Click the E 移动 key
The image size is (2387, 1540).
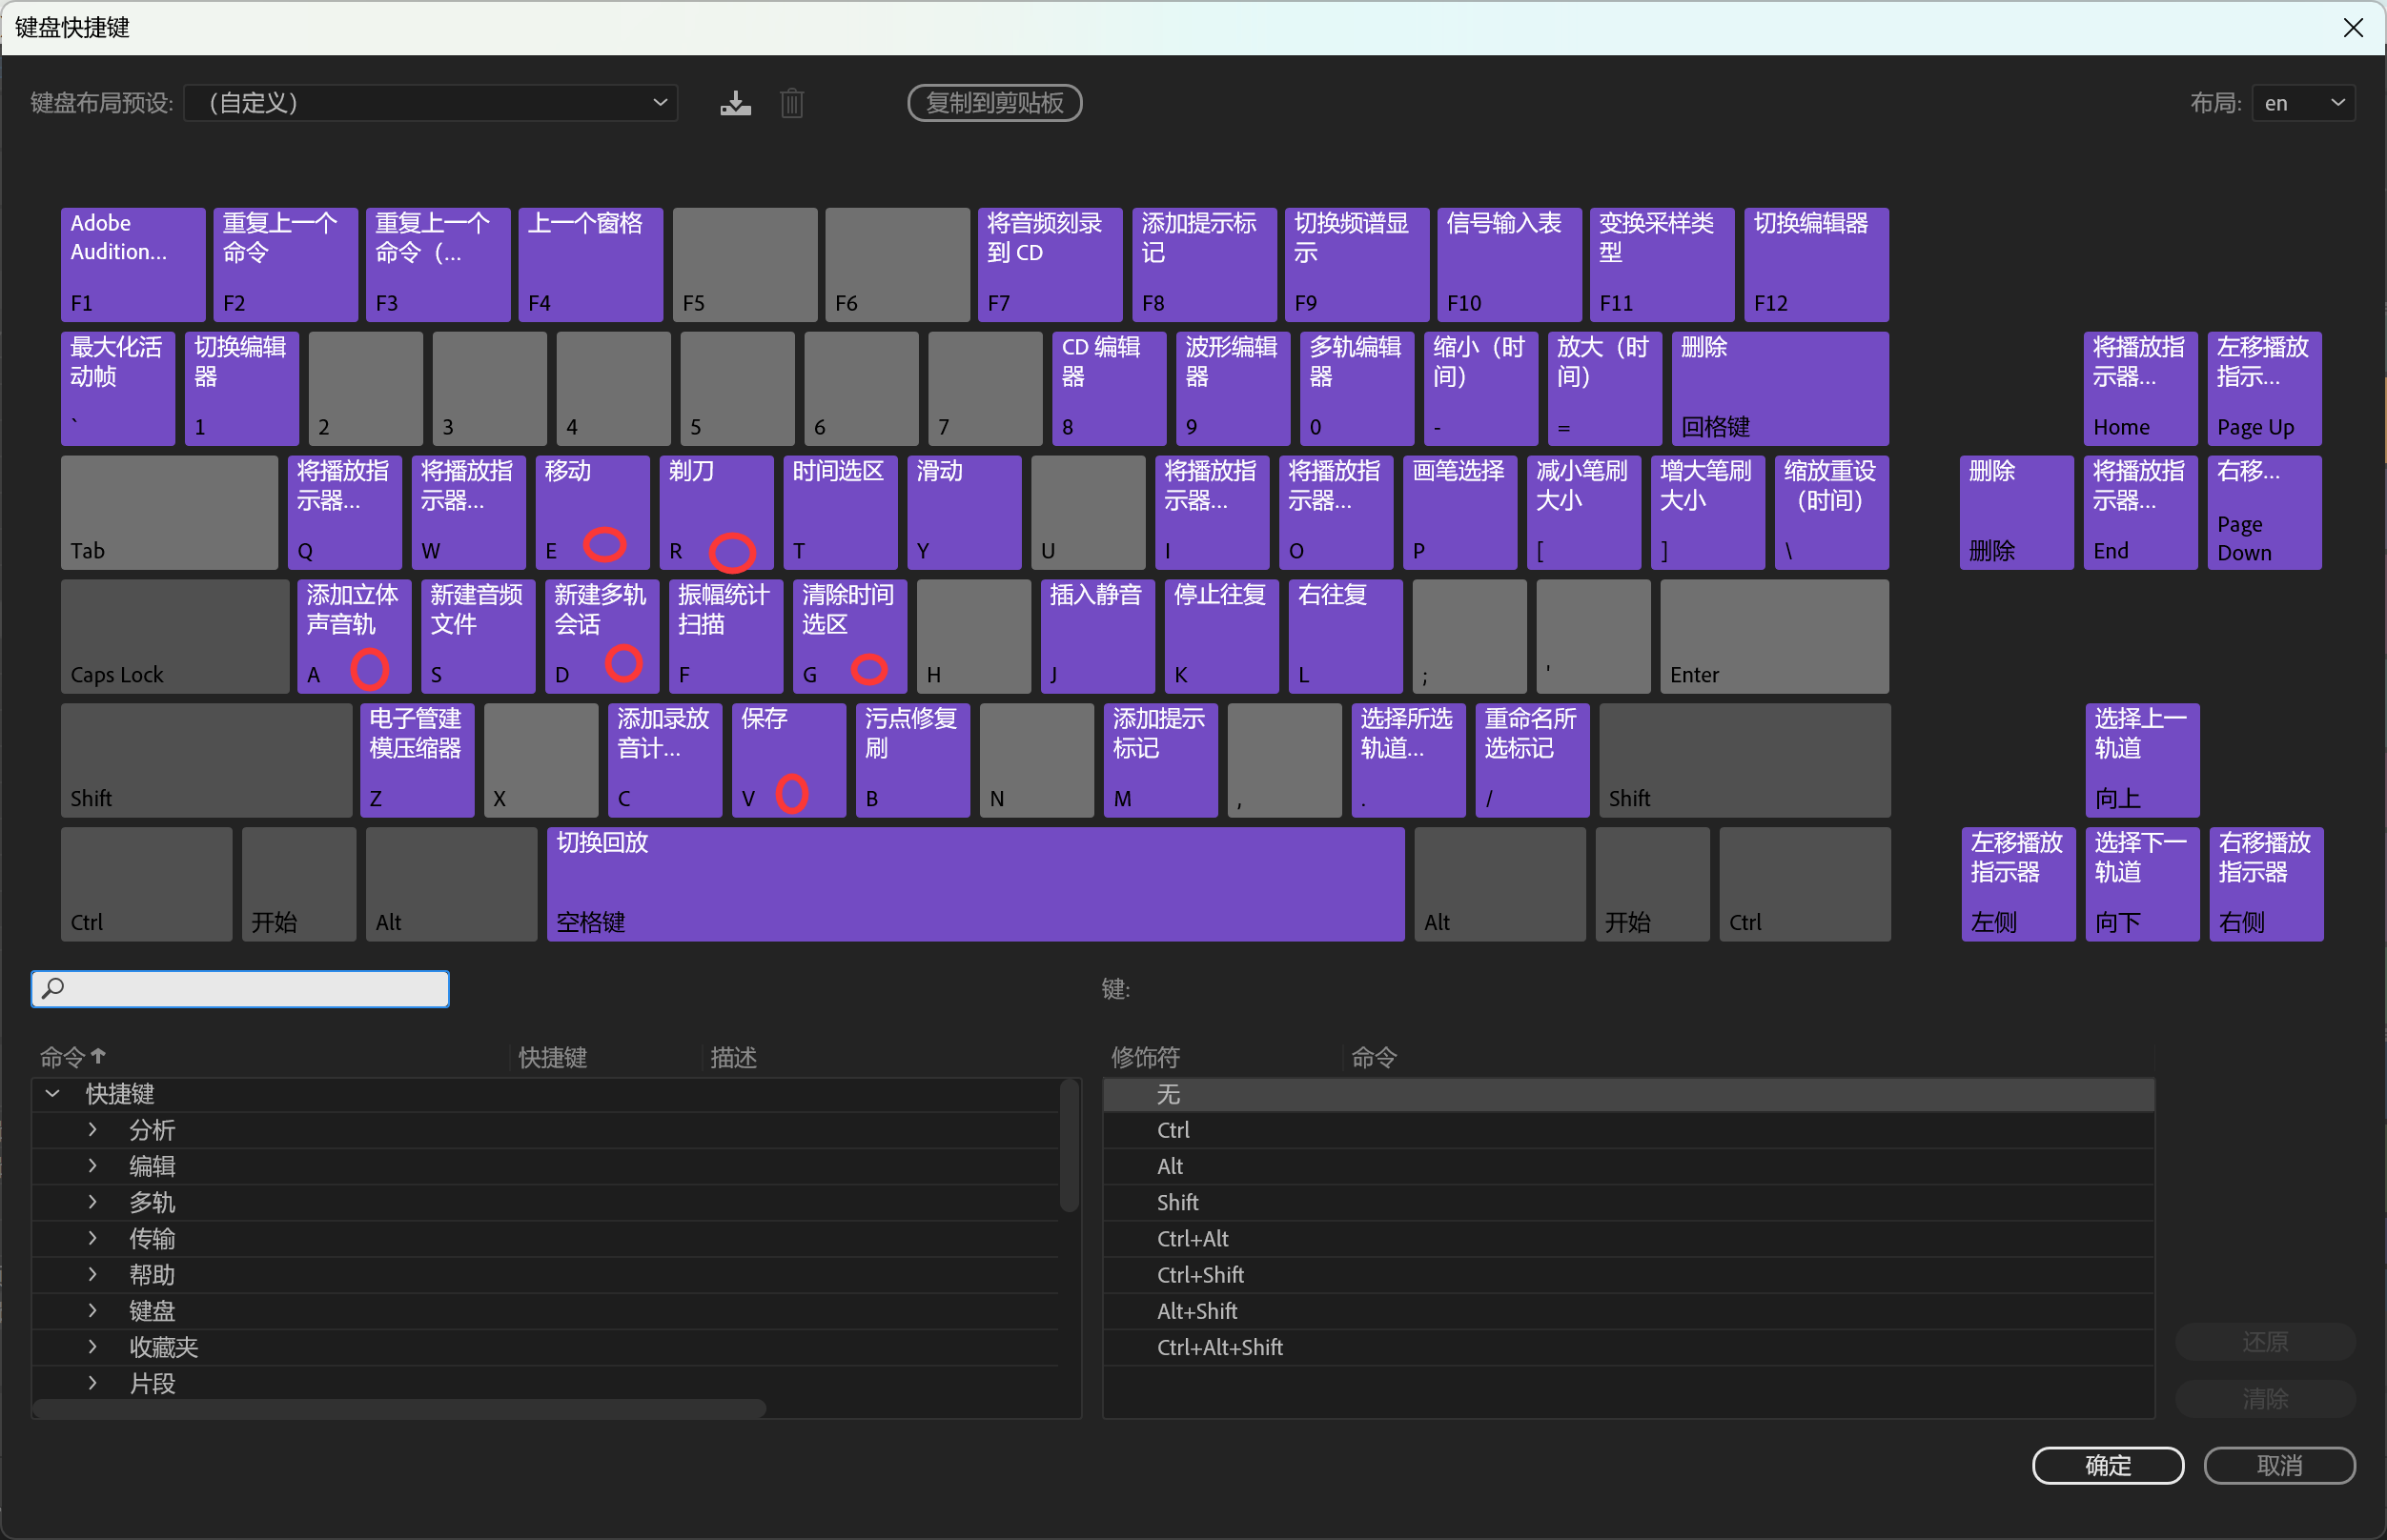pos(592,512)
